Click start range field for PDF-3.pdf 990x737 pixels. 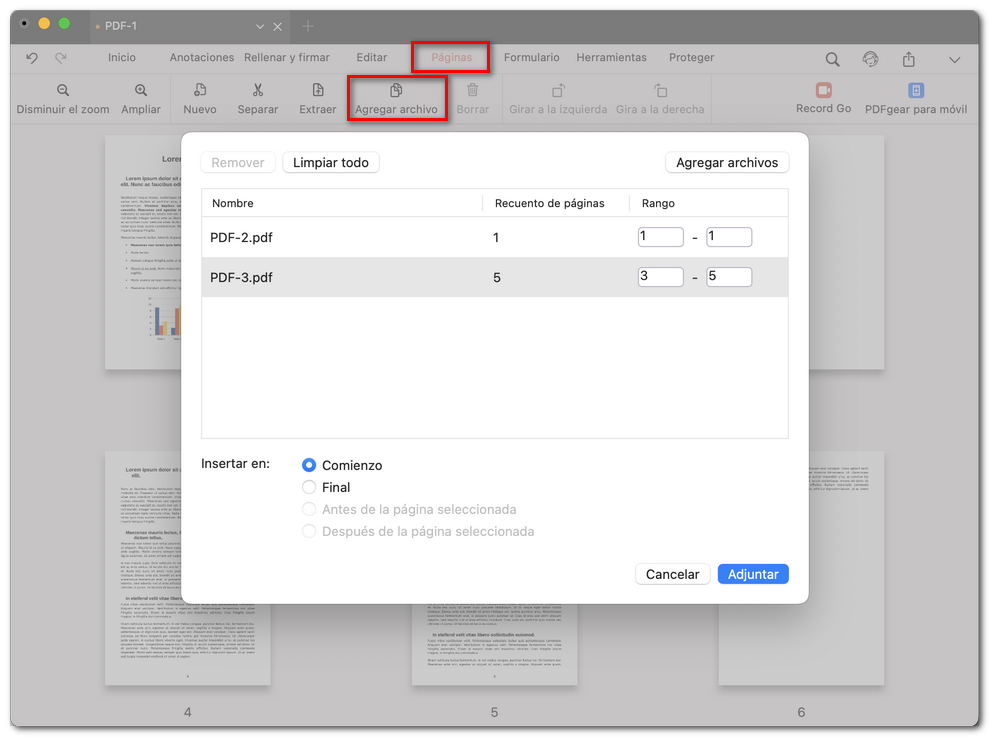660,277
